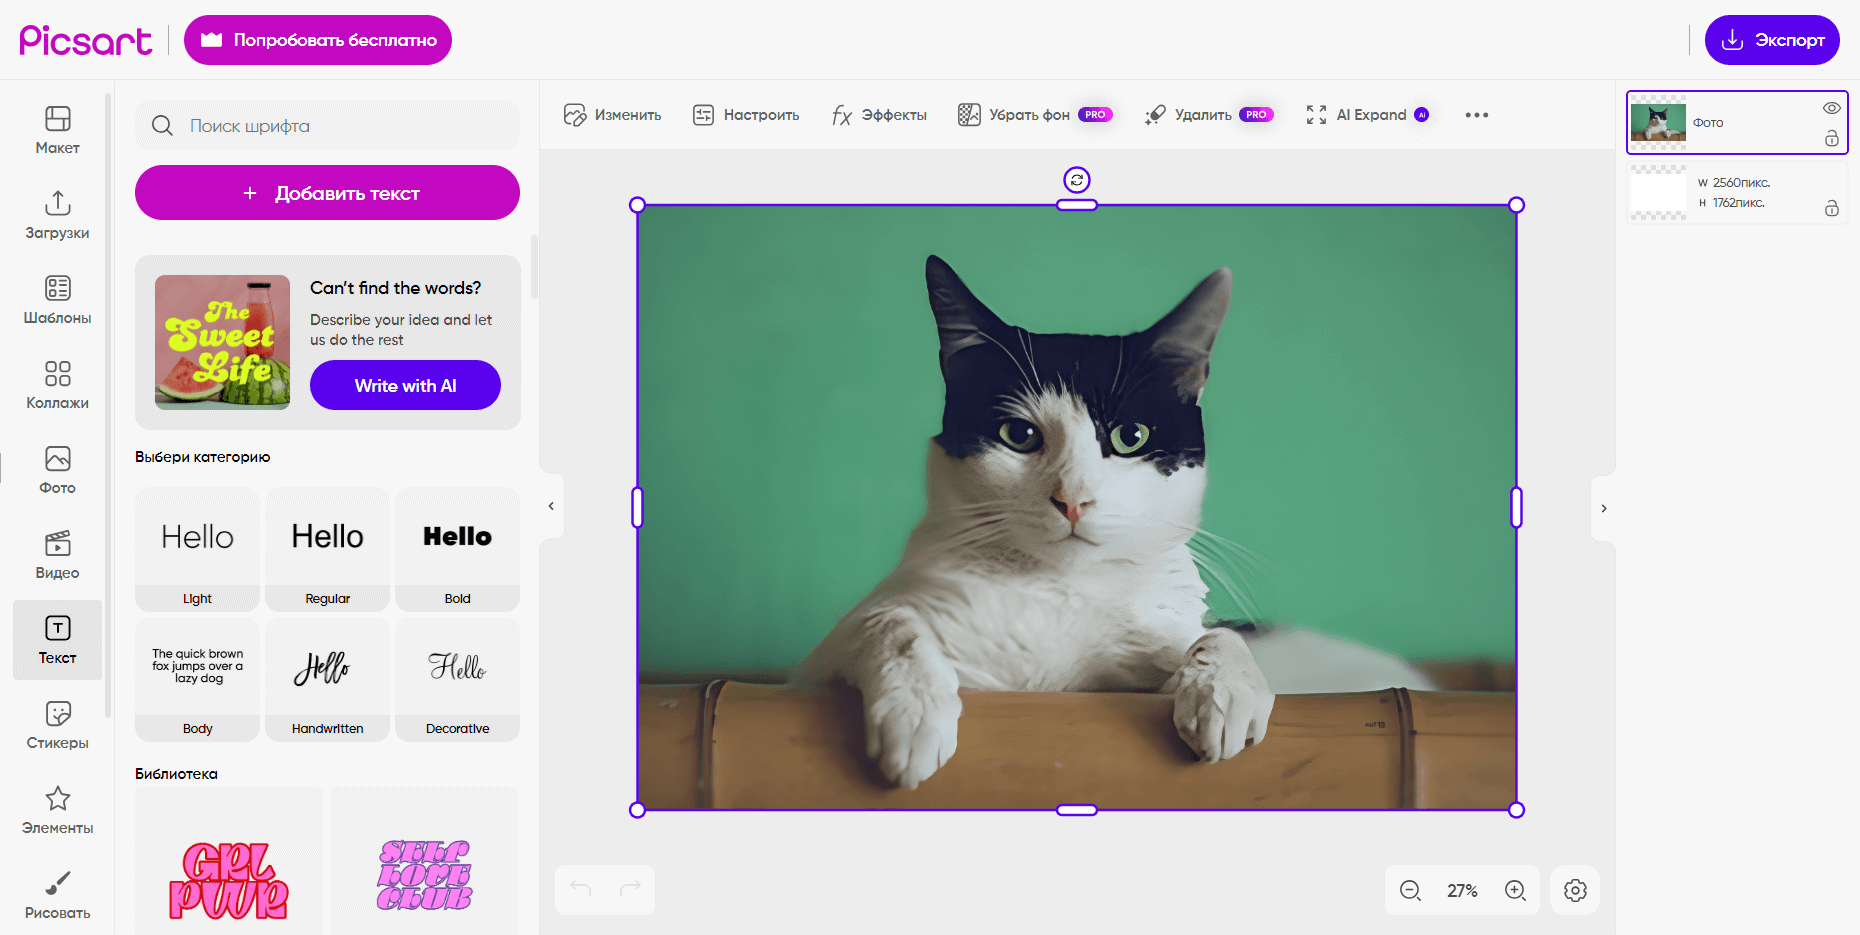Select the Рисовать draw tool
This screenshot has width=1860, height=935.
click(57, 895)
